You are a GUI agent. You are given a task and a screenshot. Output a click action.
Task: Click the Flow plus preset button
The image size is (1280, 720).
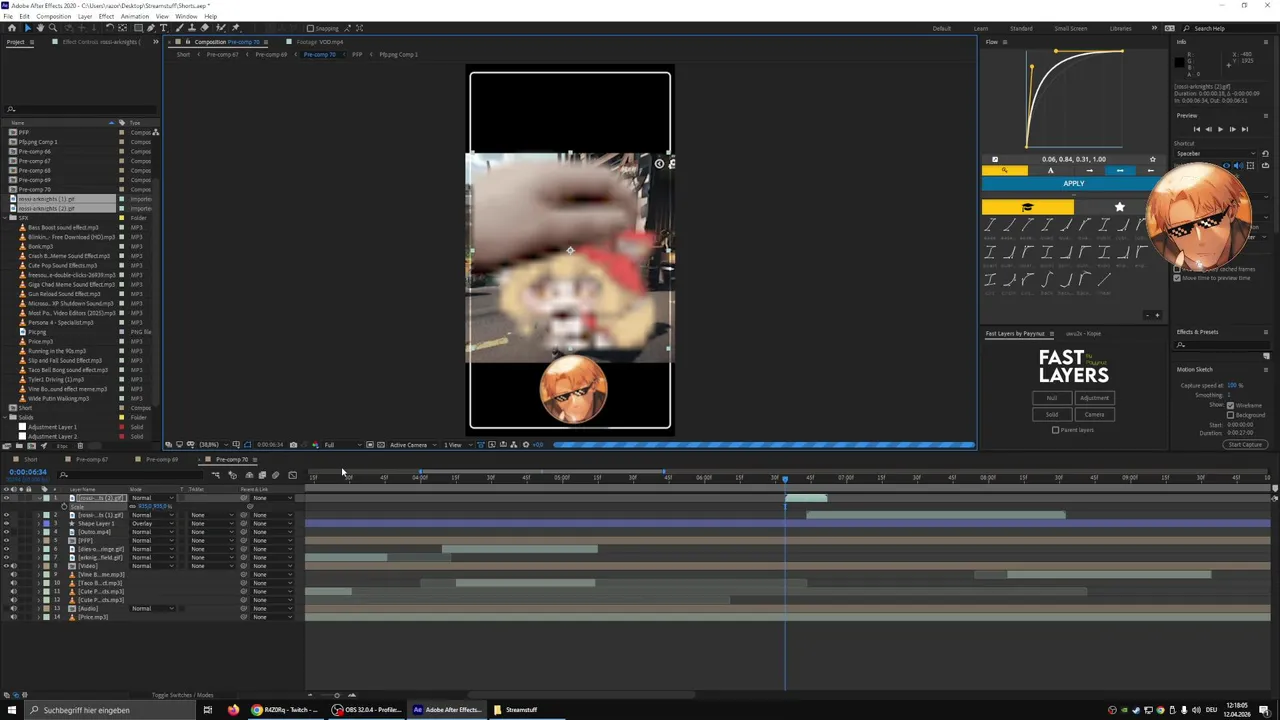coord(1157,315)
